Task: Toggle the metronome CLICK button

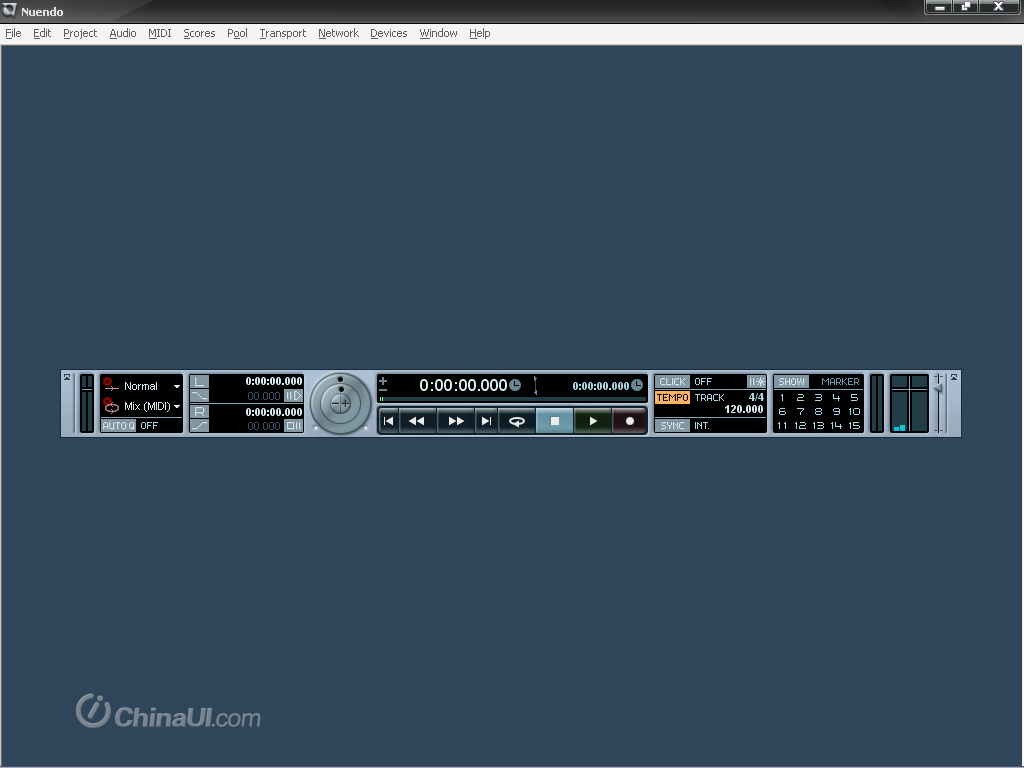Action: 672,382
